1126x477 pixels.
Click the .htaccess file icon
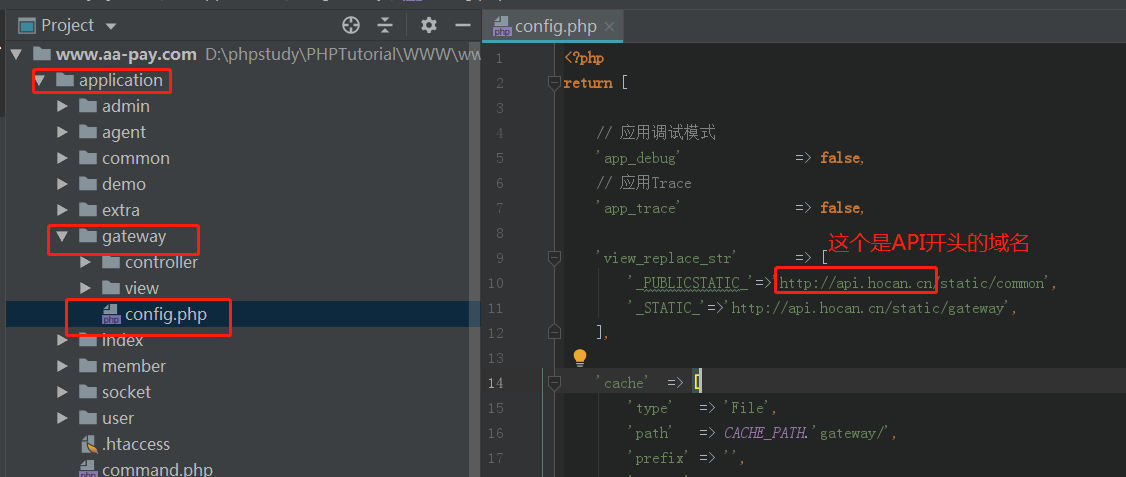[88, 444]
